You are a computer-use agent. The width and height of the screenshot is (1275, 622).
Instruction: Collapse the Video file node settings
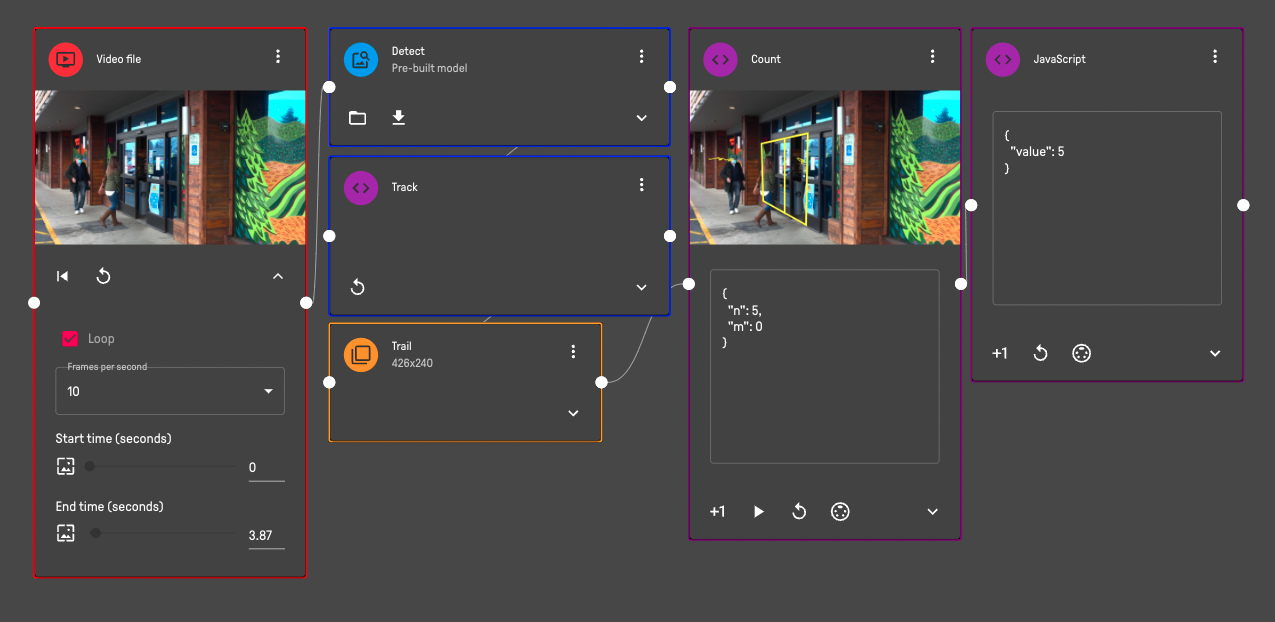point(278,276)
